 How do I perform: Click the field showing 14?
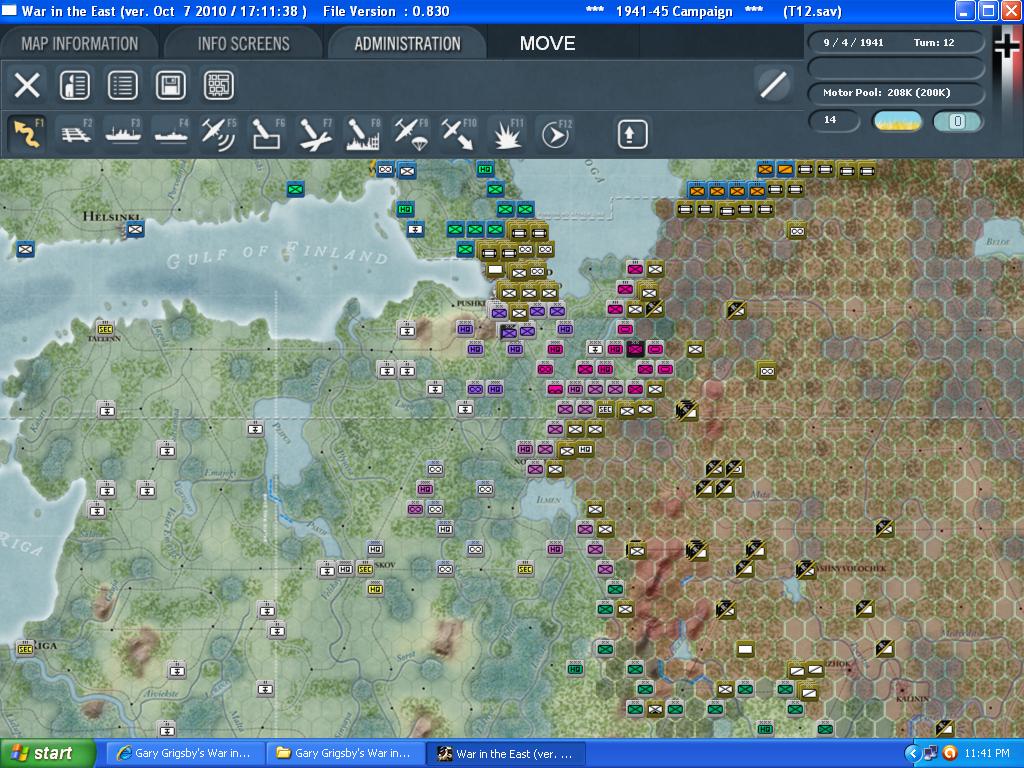pos(833,120)
